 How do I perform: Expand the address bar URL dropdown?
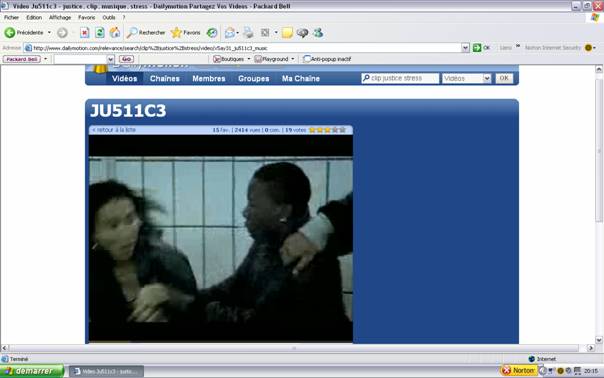[x=465, y=48]
